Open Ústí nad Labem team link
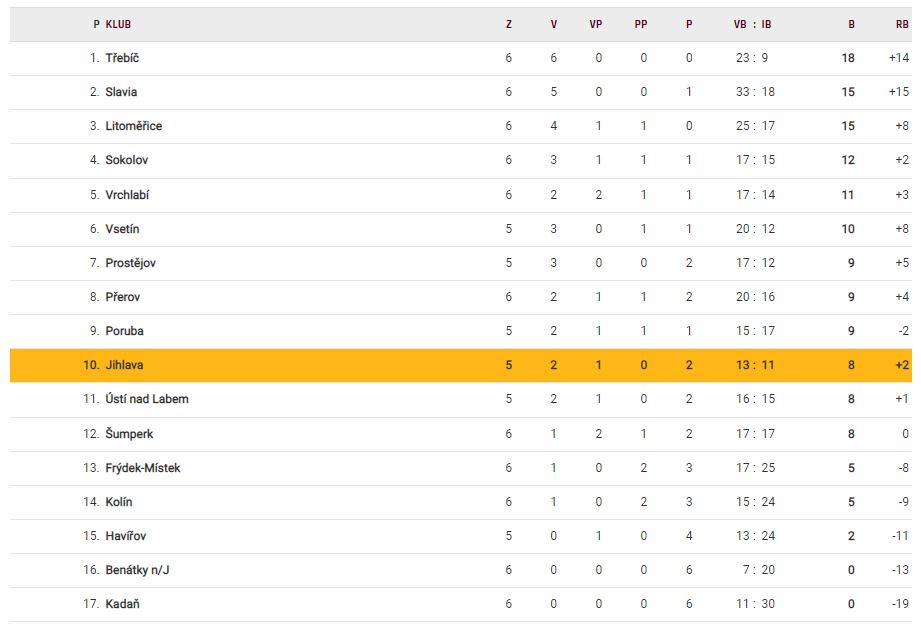Screen dimensions: 921x624 pos(146,399)
